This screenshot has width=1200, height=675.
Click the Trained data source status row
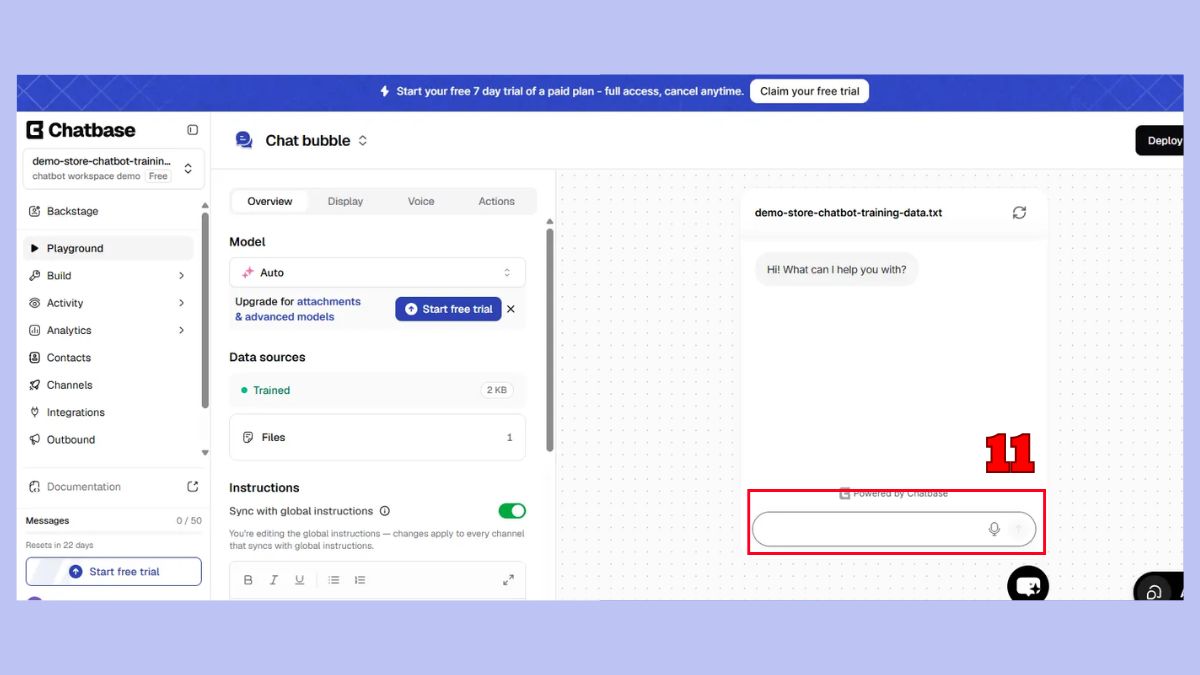377,390
